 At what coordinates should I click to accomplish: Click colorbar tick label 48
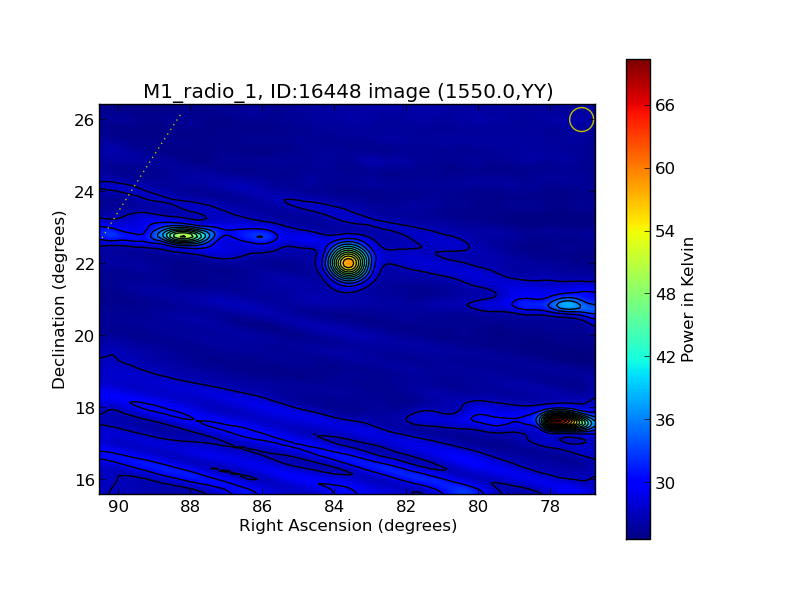pos(665,294)
